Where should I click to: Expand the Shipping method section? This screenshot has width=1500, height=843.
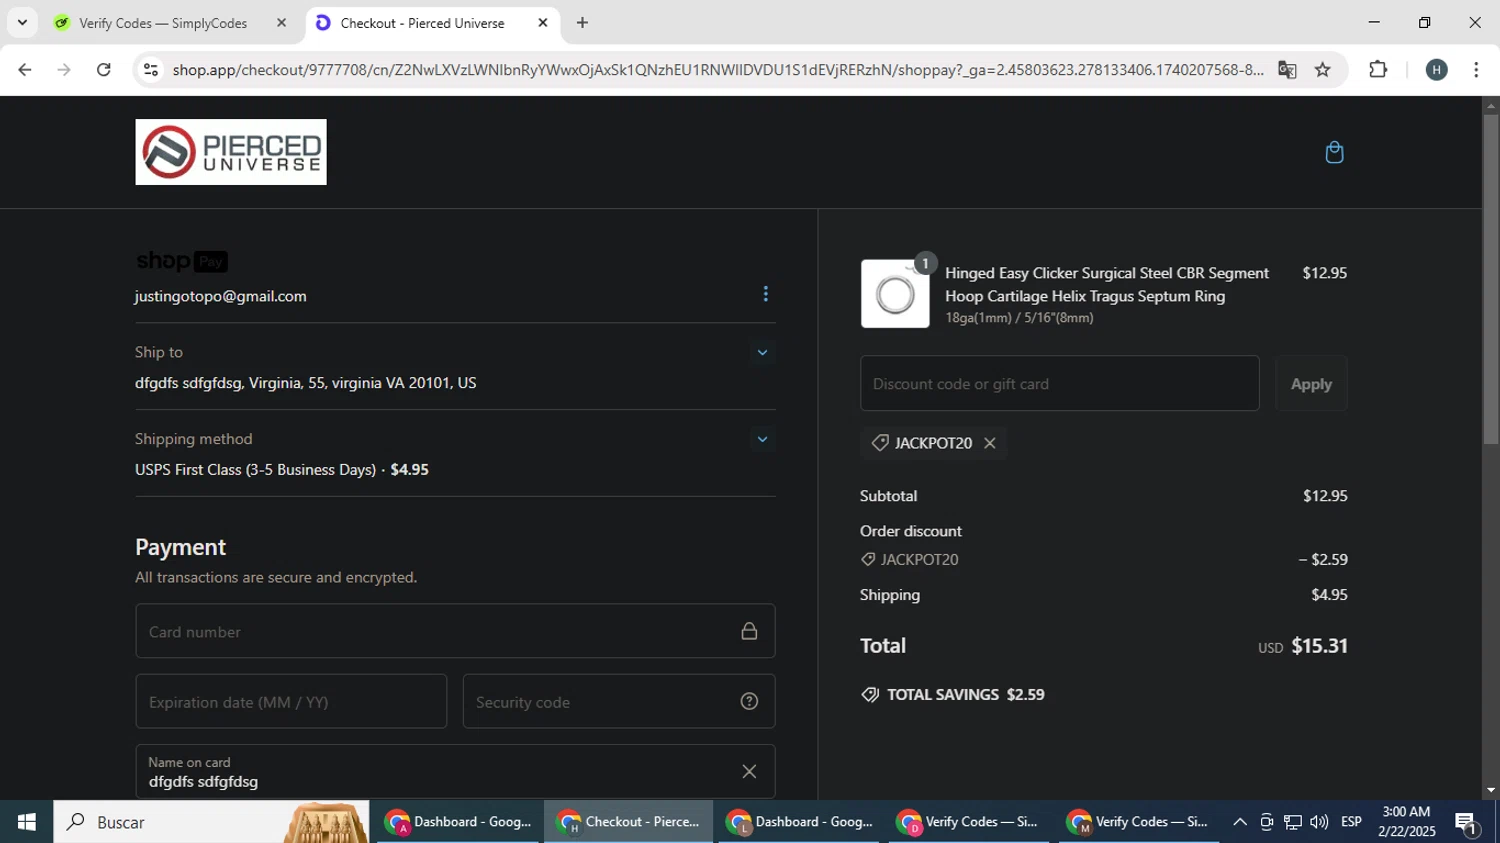coord(762,439)
